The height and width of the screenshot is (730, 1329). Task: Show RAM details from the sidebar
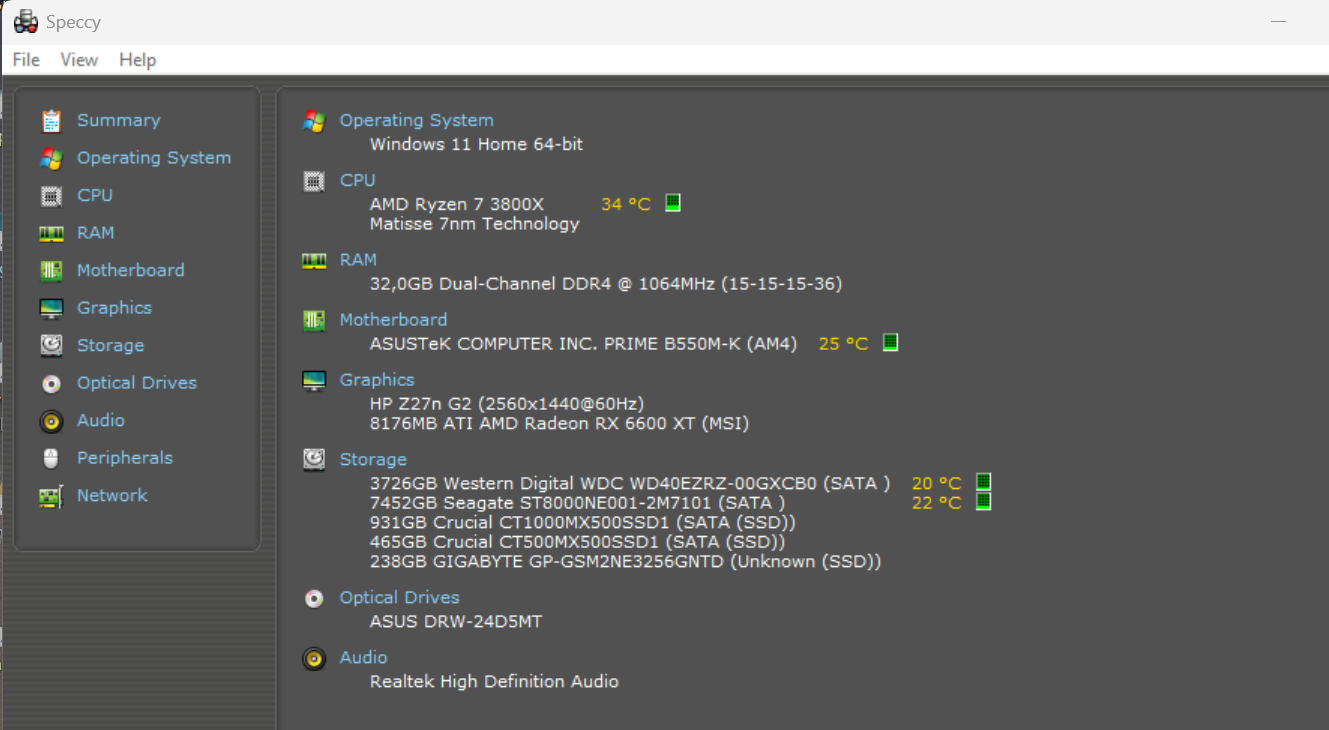tap(96, 233)
